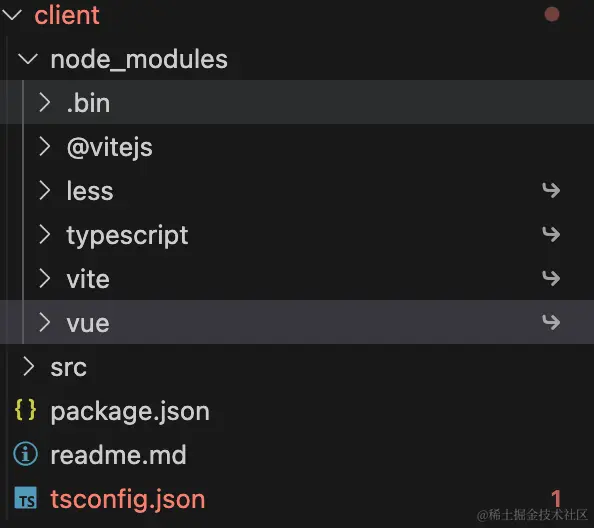Click the symlink arrow icon next to less

551,190
